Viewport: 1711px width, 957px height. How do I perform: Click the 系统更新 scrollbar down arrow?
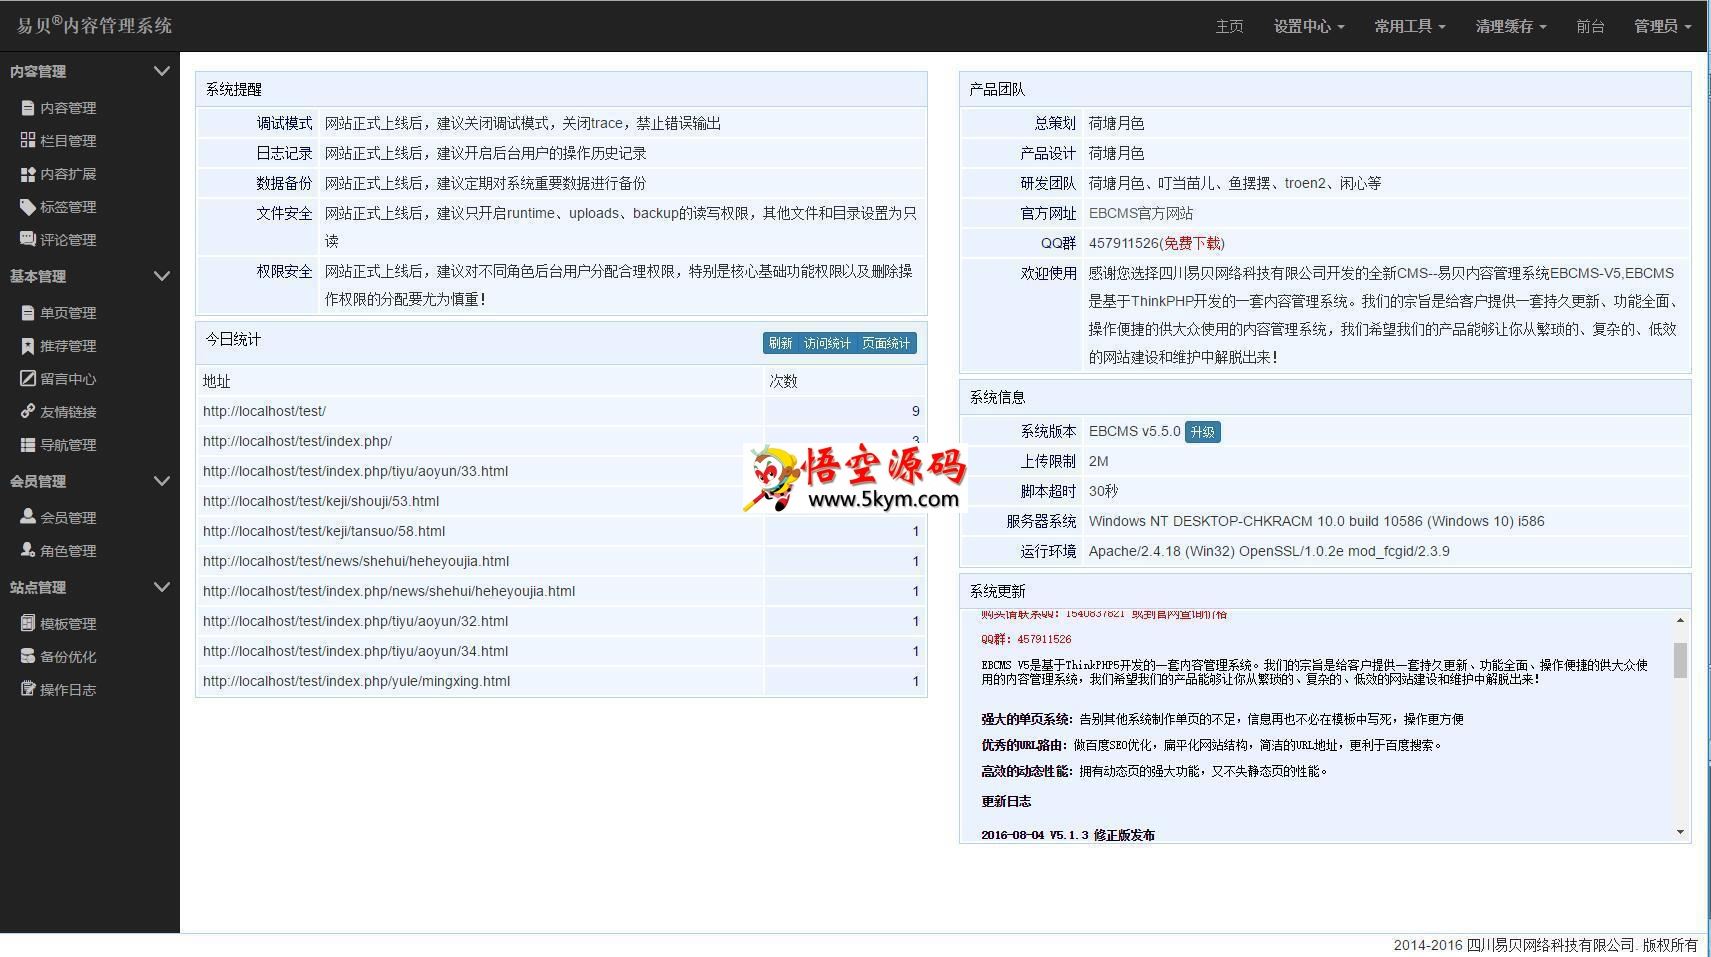point(1680,832)
